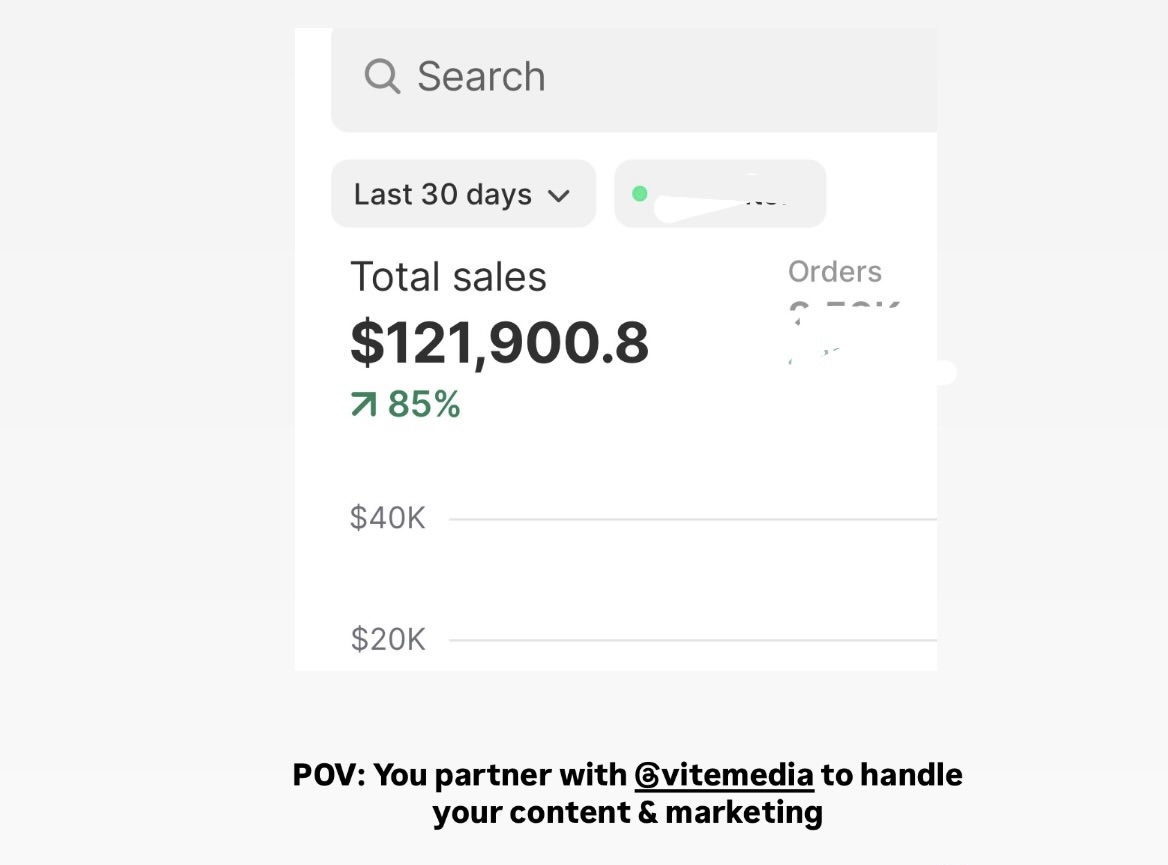Screen dimensions: 1168x865
Task: Open the Orders metric label
Action: click(835, 272)
